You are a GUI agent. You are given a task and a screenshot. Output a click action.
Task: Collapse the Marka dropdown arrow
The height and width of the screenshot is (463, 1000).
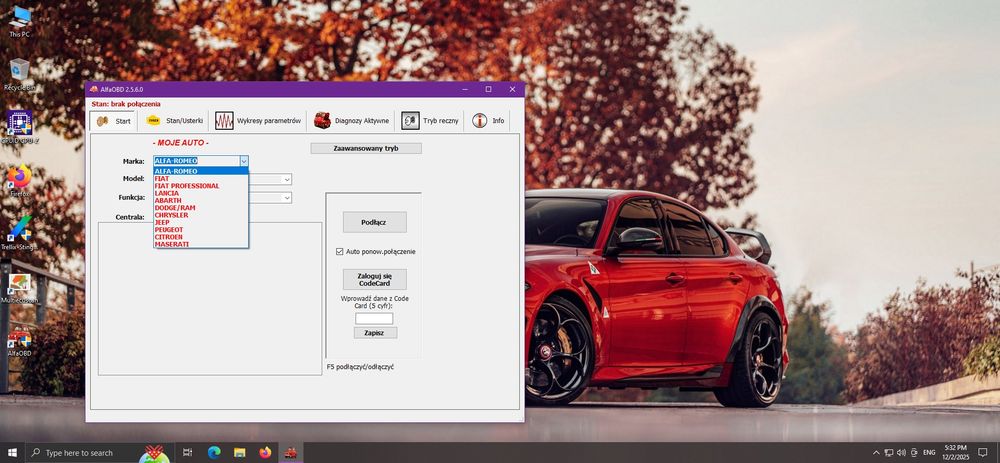[x=244, y=161]
